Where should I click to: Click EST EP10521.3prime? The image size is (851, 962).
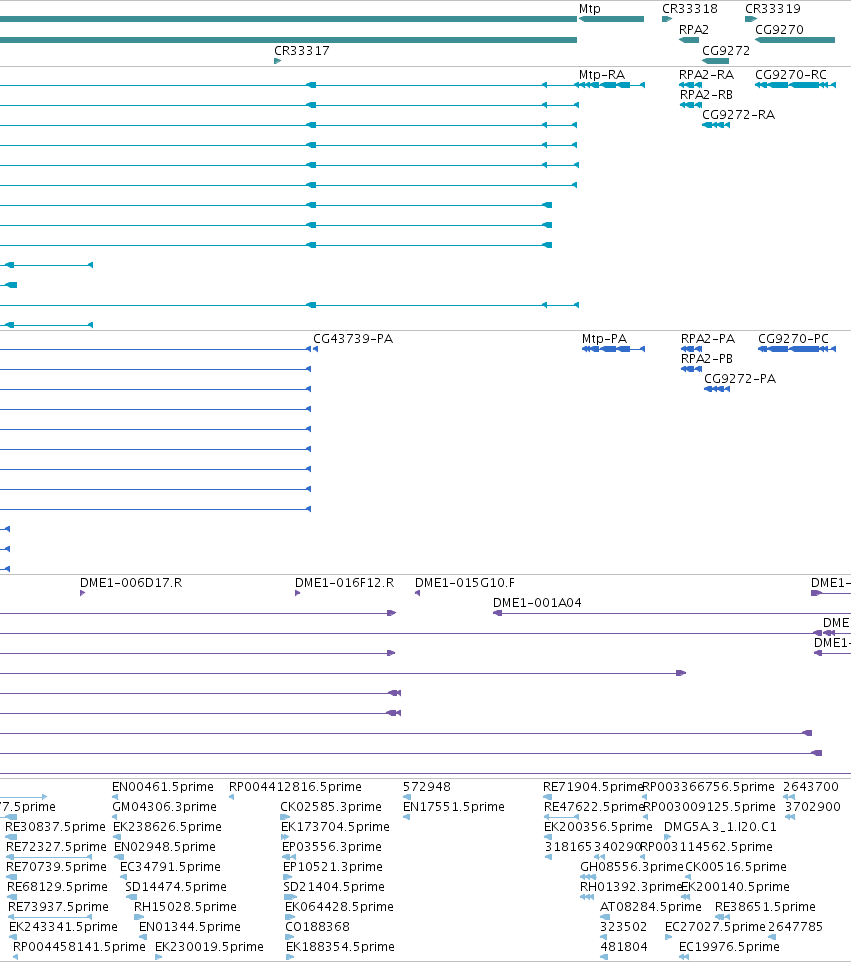click(x=333, y=867)
